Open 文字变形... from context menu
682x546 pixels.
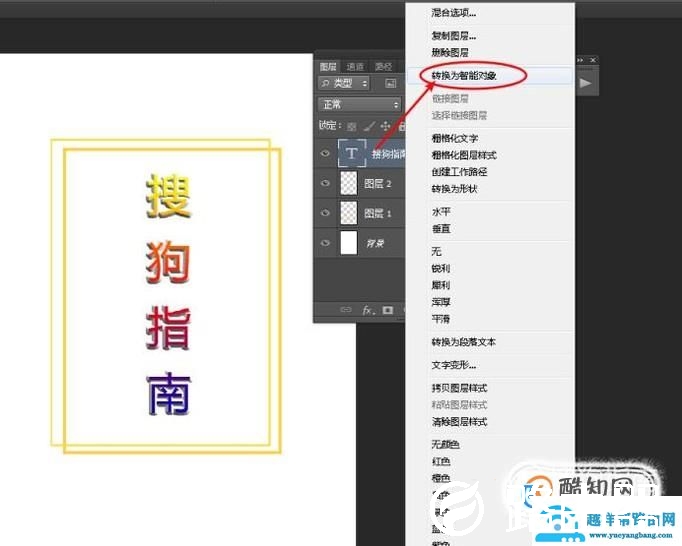pos(454,365)
